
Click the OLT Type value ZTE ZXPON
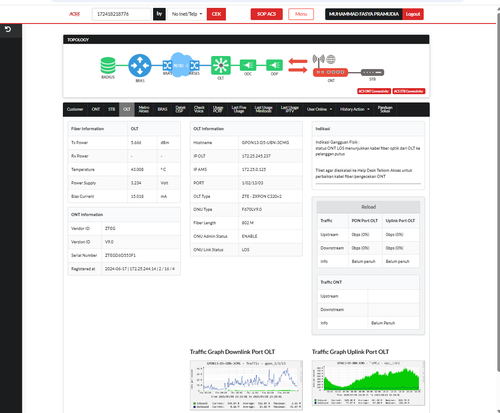[262, 196]
